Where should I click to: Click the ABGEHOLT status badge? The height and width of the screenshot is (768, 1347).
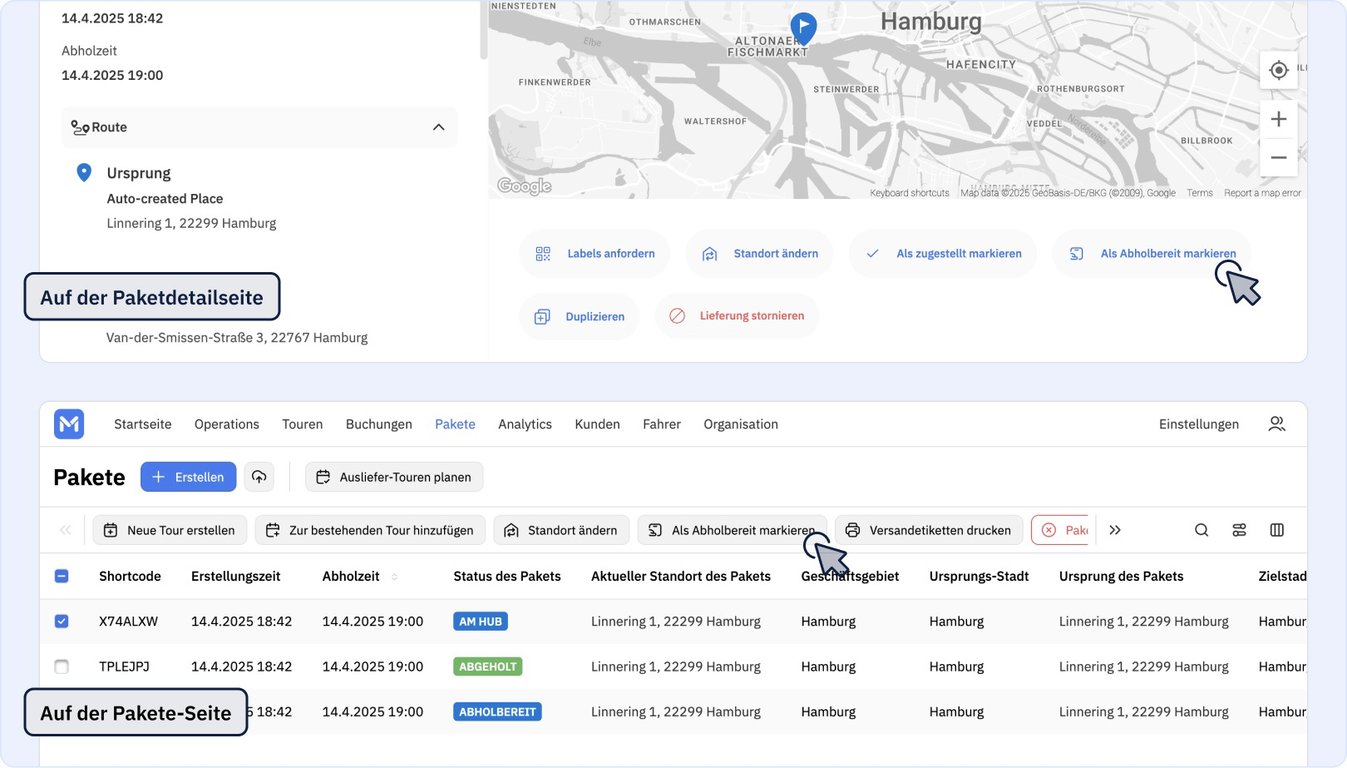[488, 666]
